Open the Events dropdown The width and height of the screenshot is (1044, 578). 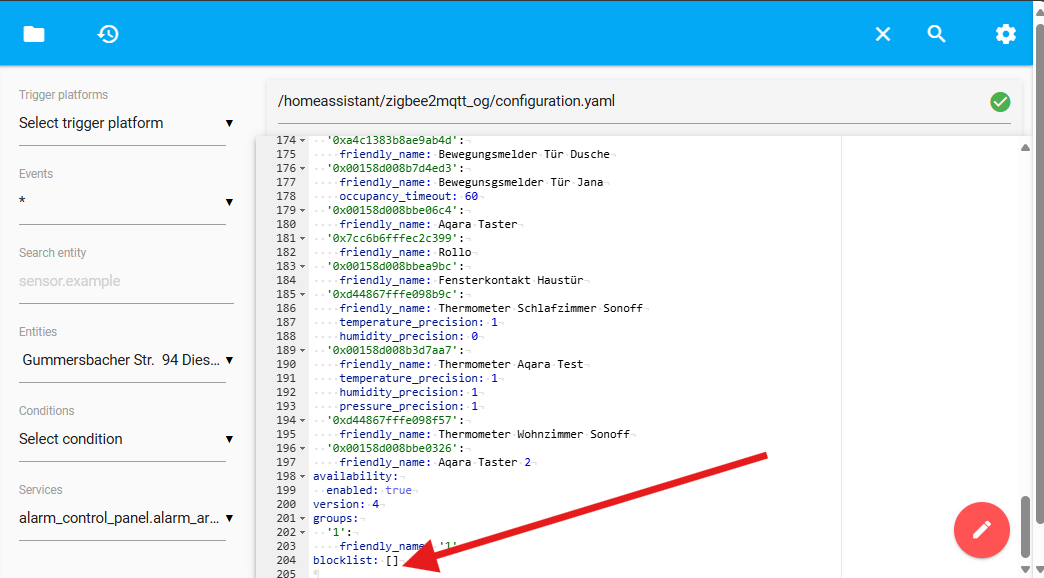[126, 202]
